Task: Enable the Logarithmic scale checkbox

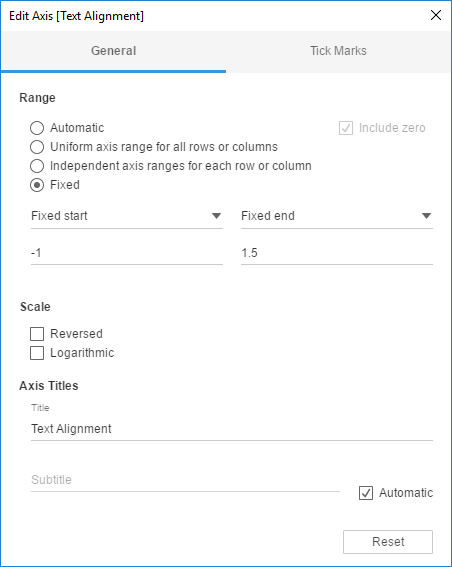Action: pos(37,353)
